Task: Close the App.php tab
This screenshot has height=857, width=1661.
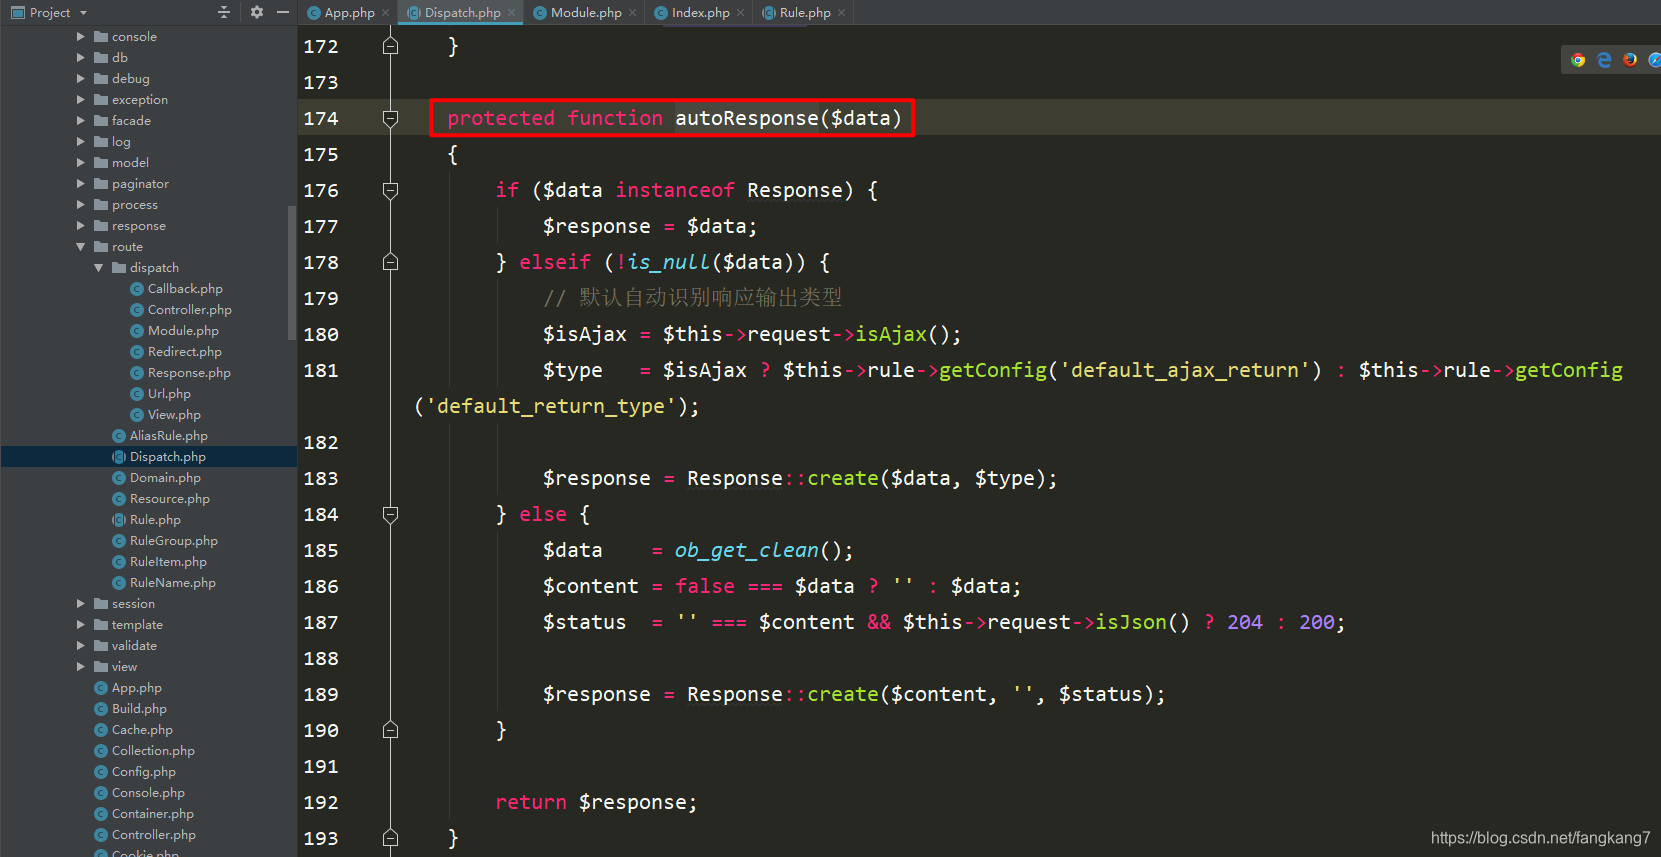Action: coord(386,13)
